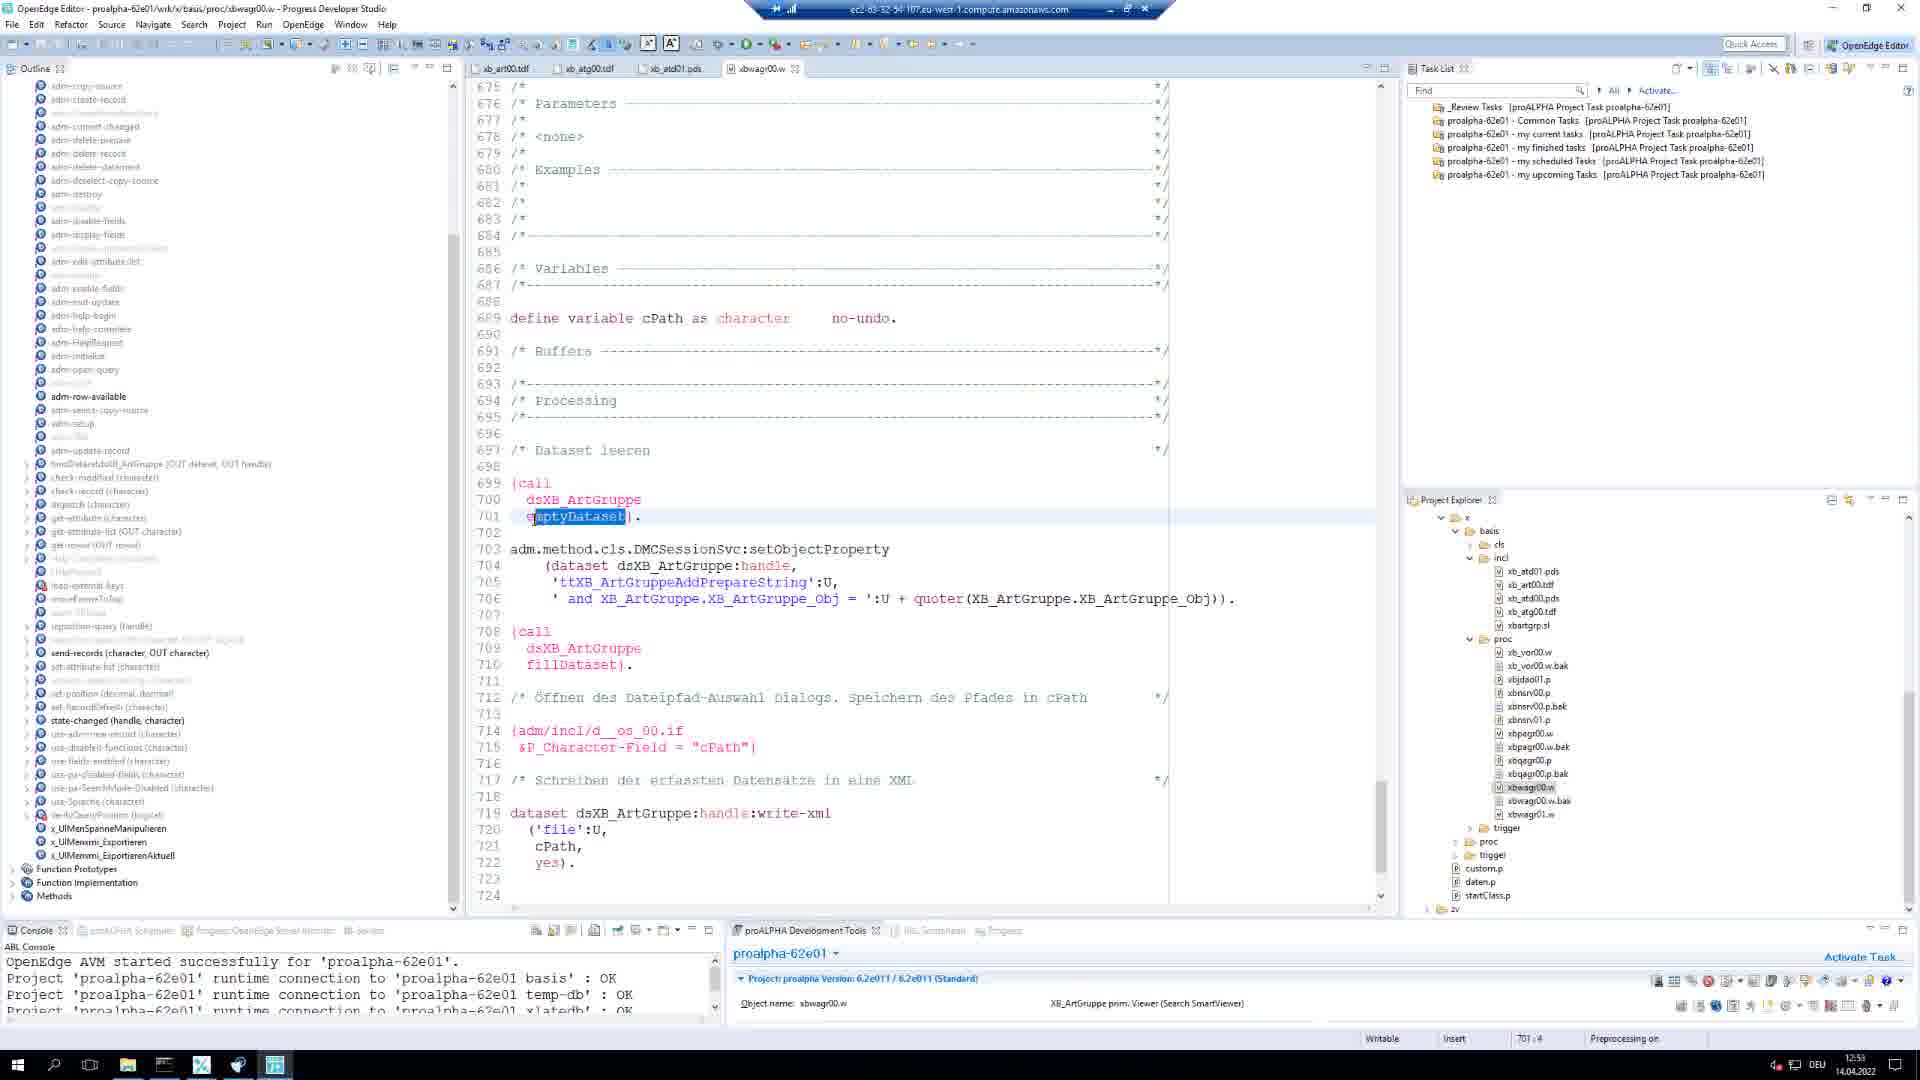Open the Navigate menu
This screenshot has height=1080, width=1920.
pos(153,24)
